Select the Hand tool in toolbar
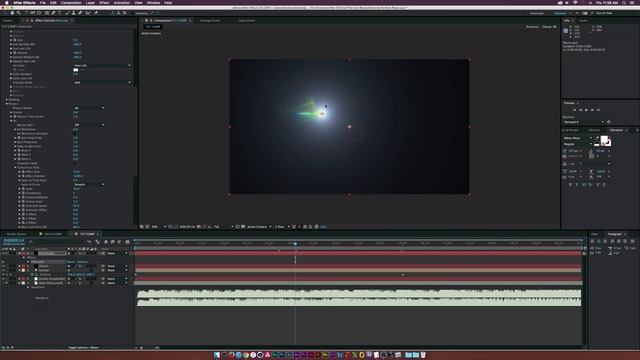The image size is (640, 360). [12, 13]
